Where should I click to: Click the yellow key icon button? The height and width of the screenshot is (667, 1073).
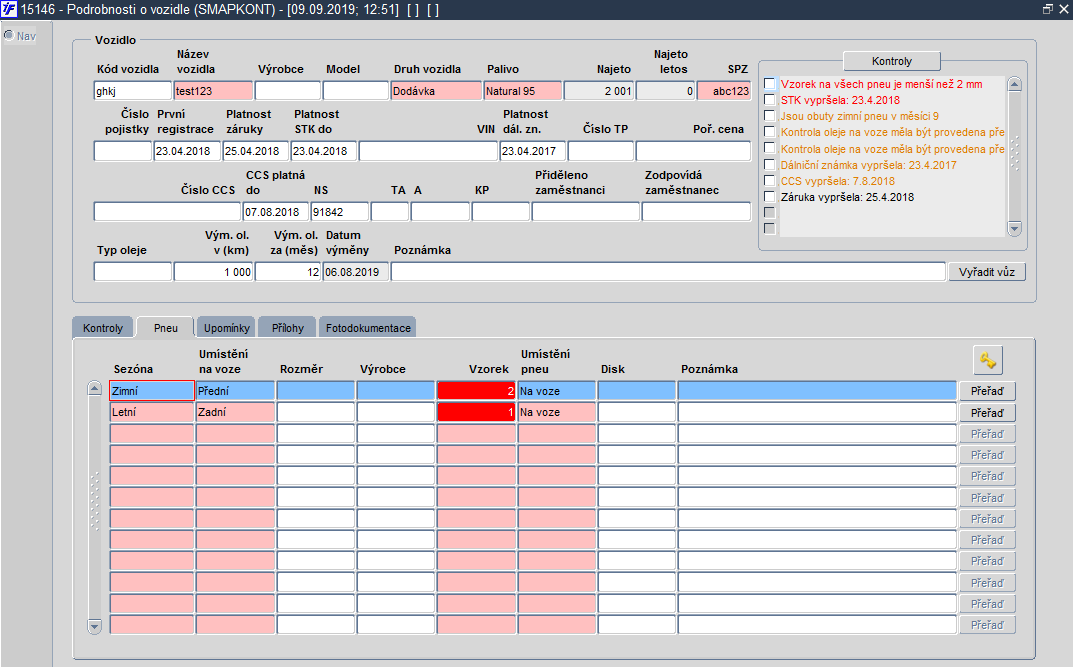[987, 361]
